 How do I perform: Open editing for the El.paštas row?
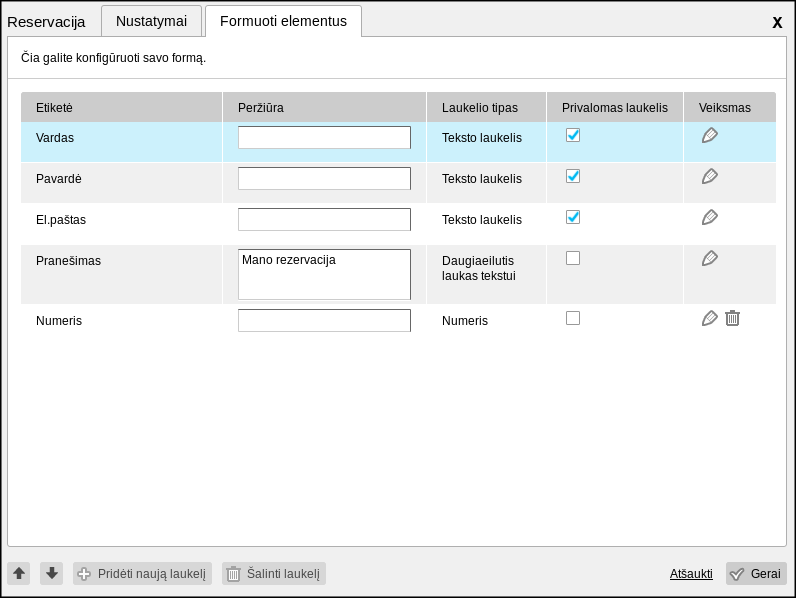point(710,218)
